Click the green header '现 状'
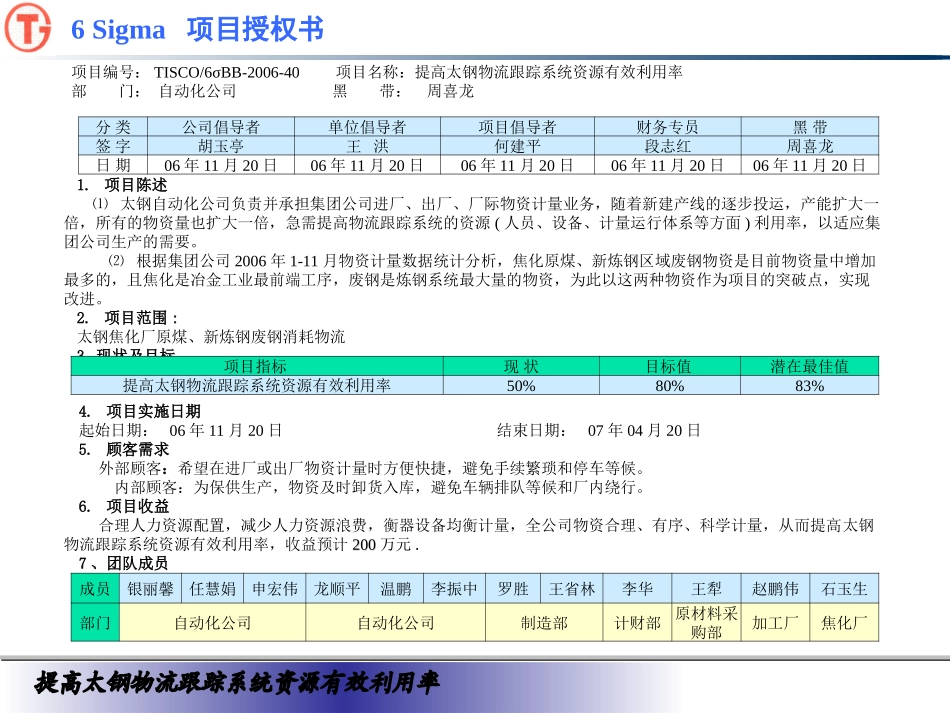 click(521, 366)
